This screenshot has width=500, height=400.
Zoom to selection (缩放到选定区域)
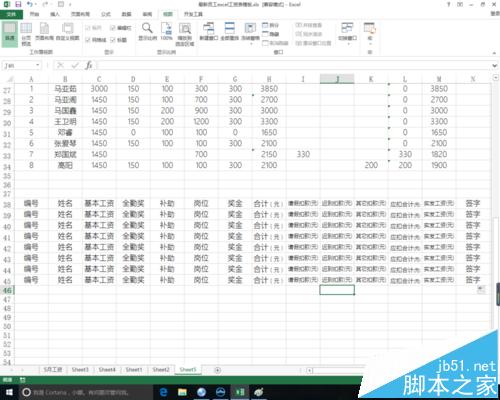[x=185, y=34]
